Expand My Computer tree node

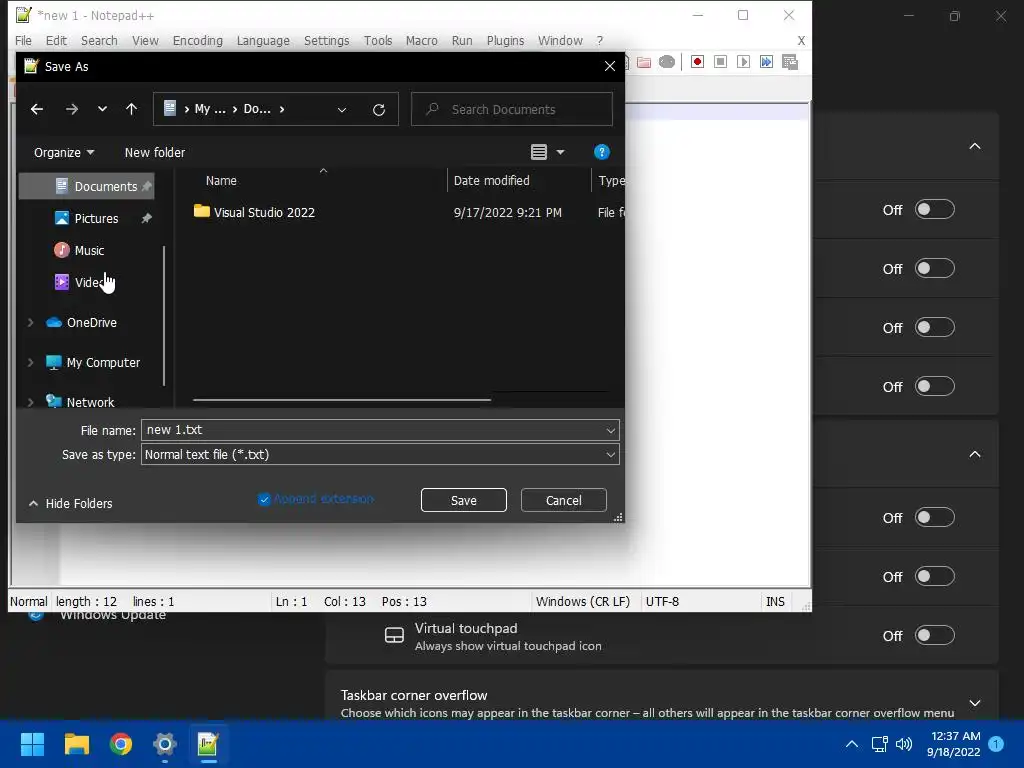point(30,362)
